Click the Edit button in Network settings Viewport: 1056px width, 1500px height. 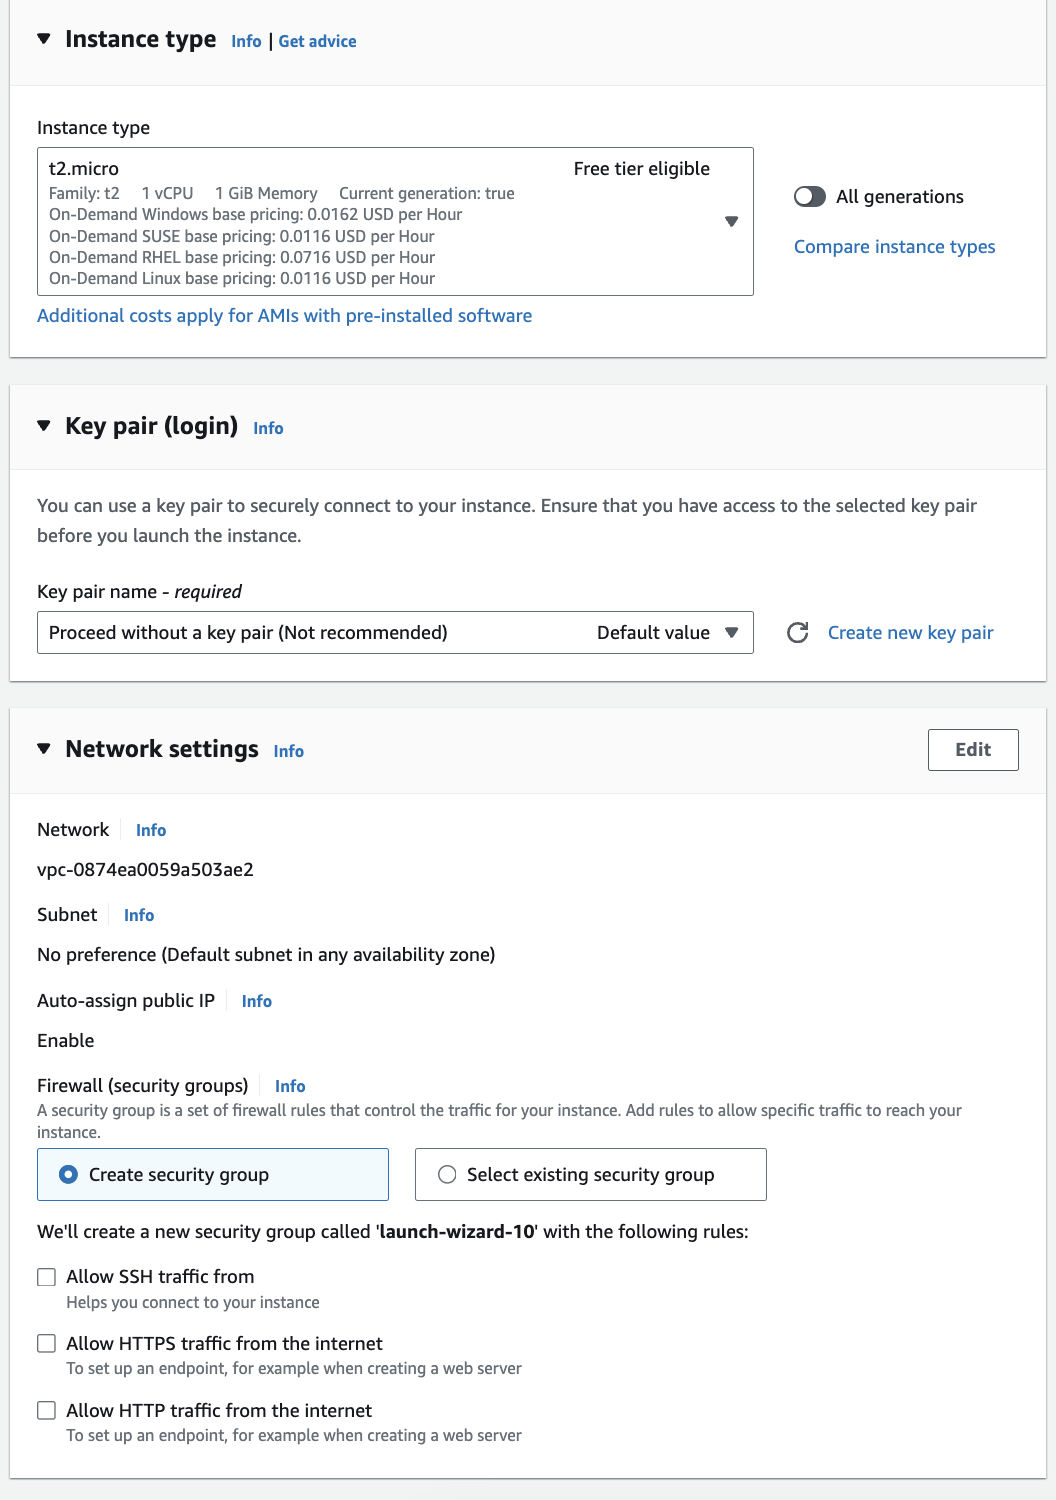coord(972,750)
